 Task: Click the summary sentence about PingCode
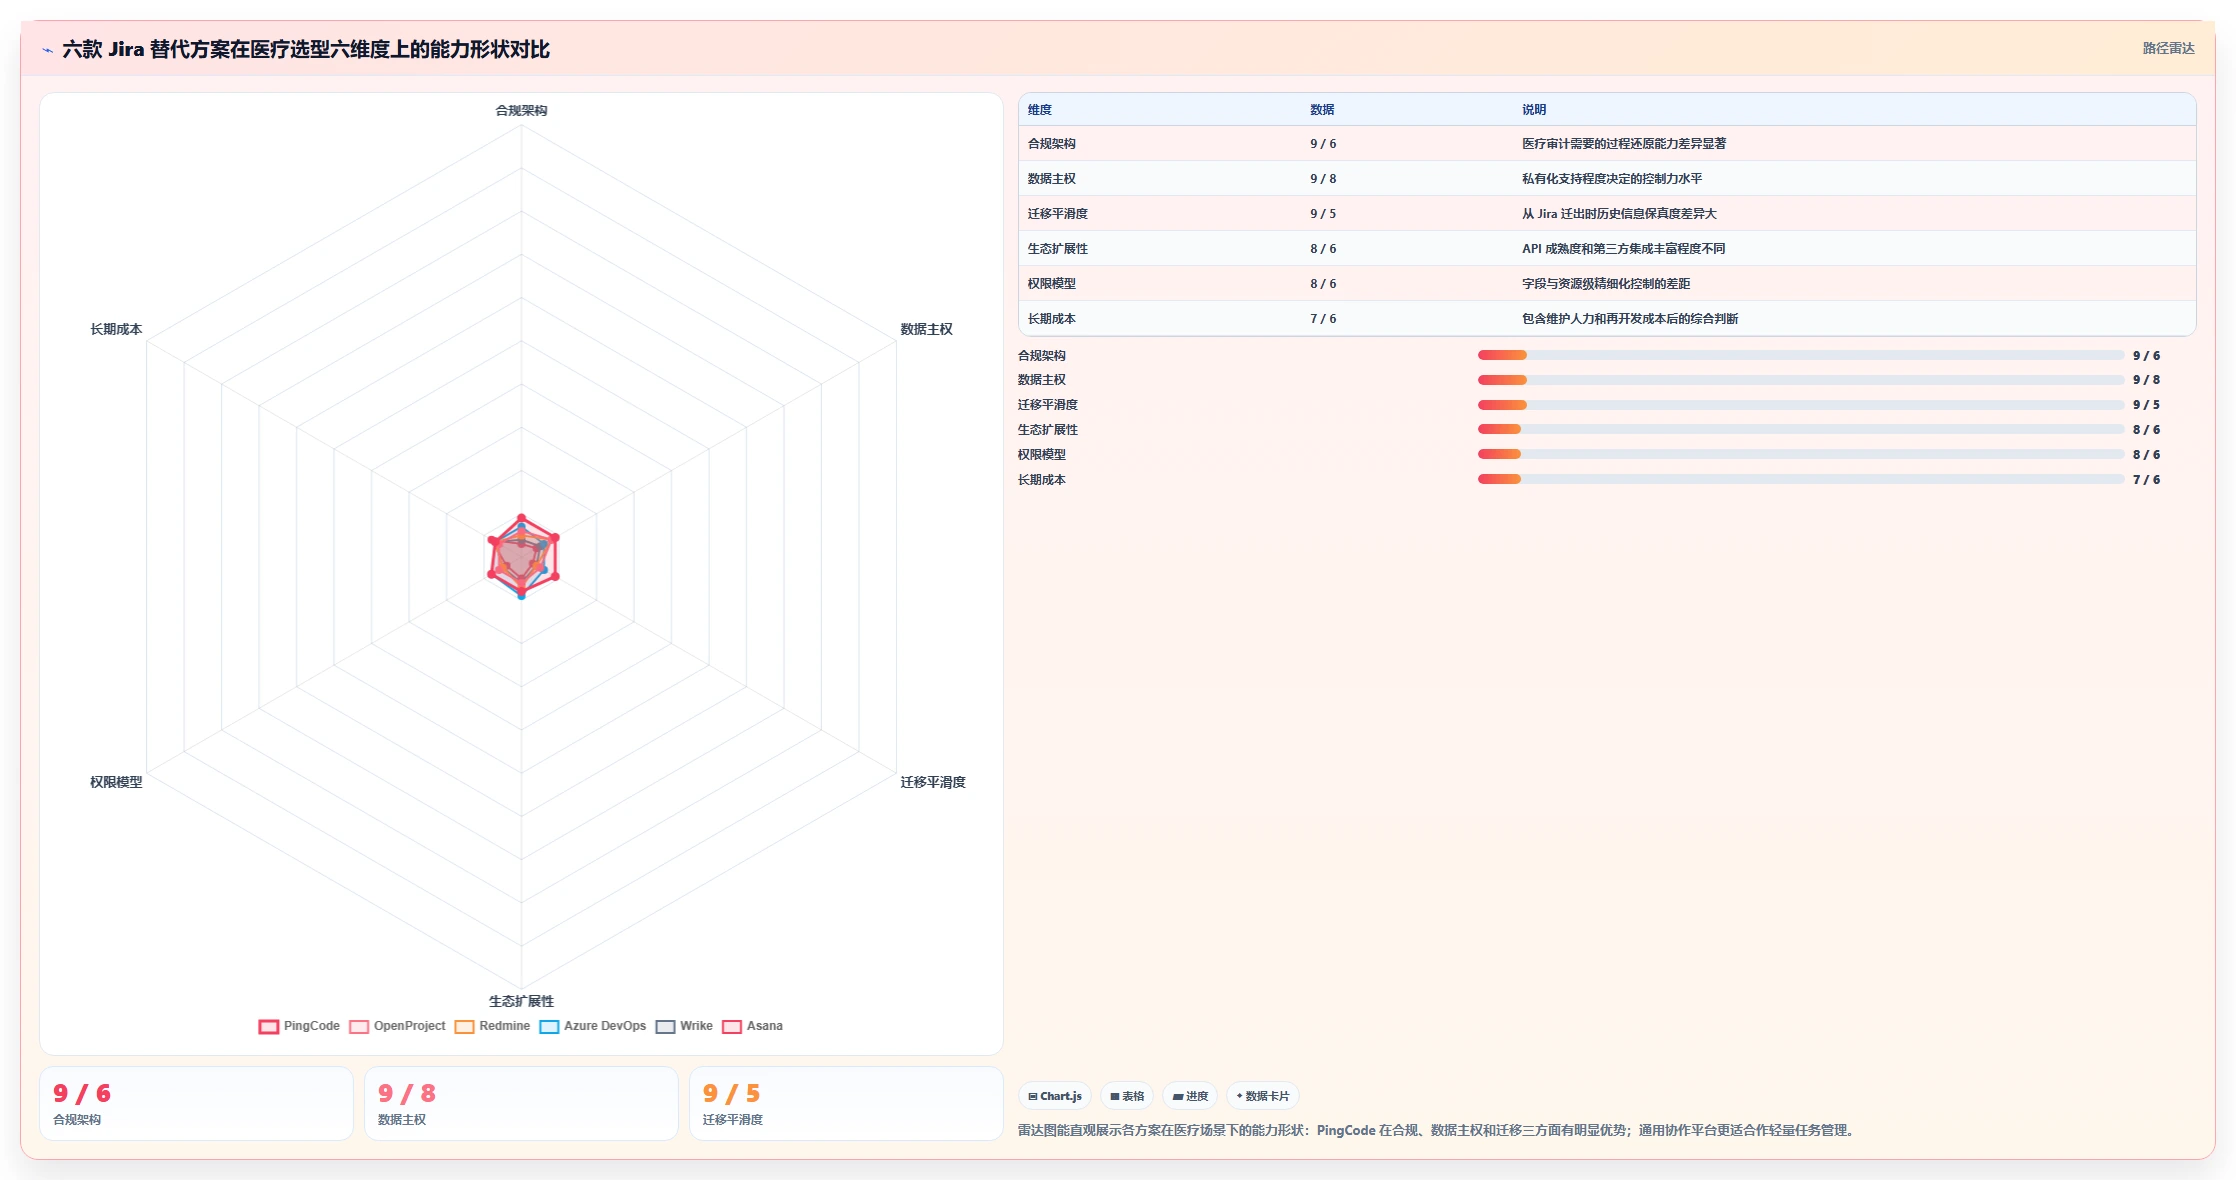(x=1437, y=1130)
